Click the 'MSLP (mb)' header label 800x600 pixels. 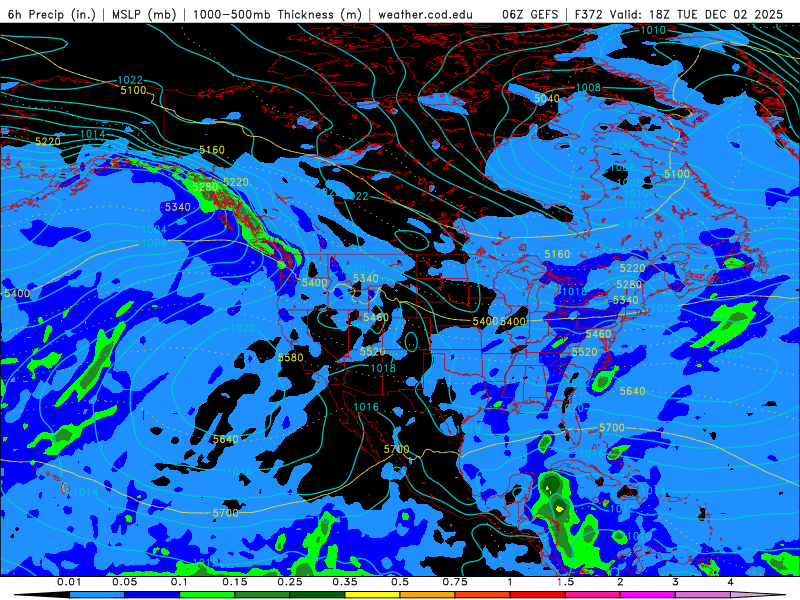click(x=144, y=14)
